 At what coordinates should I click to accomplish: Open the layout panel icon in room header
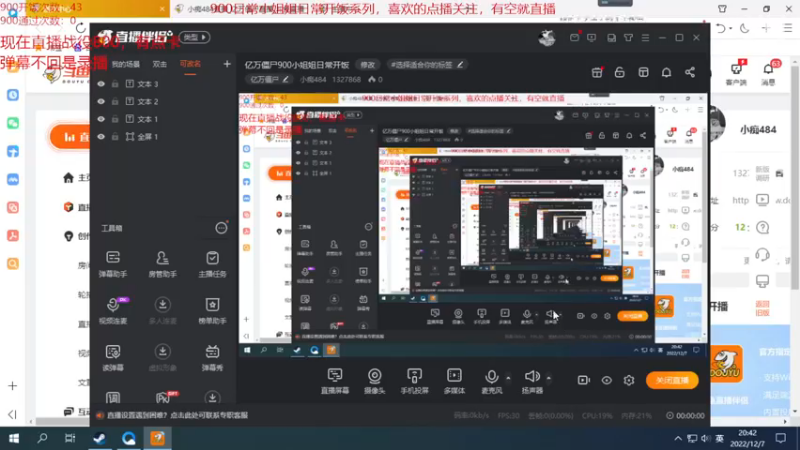643,72
